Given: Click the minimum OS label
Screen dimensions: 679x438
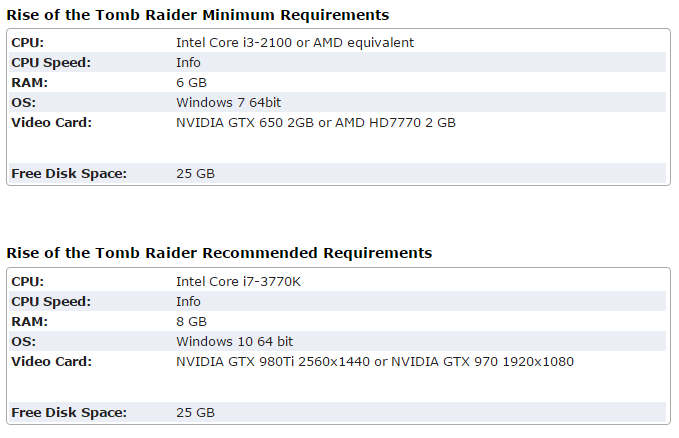Looking at the screenshot, I should pos(24,103).
